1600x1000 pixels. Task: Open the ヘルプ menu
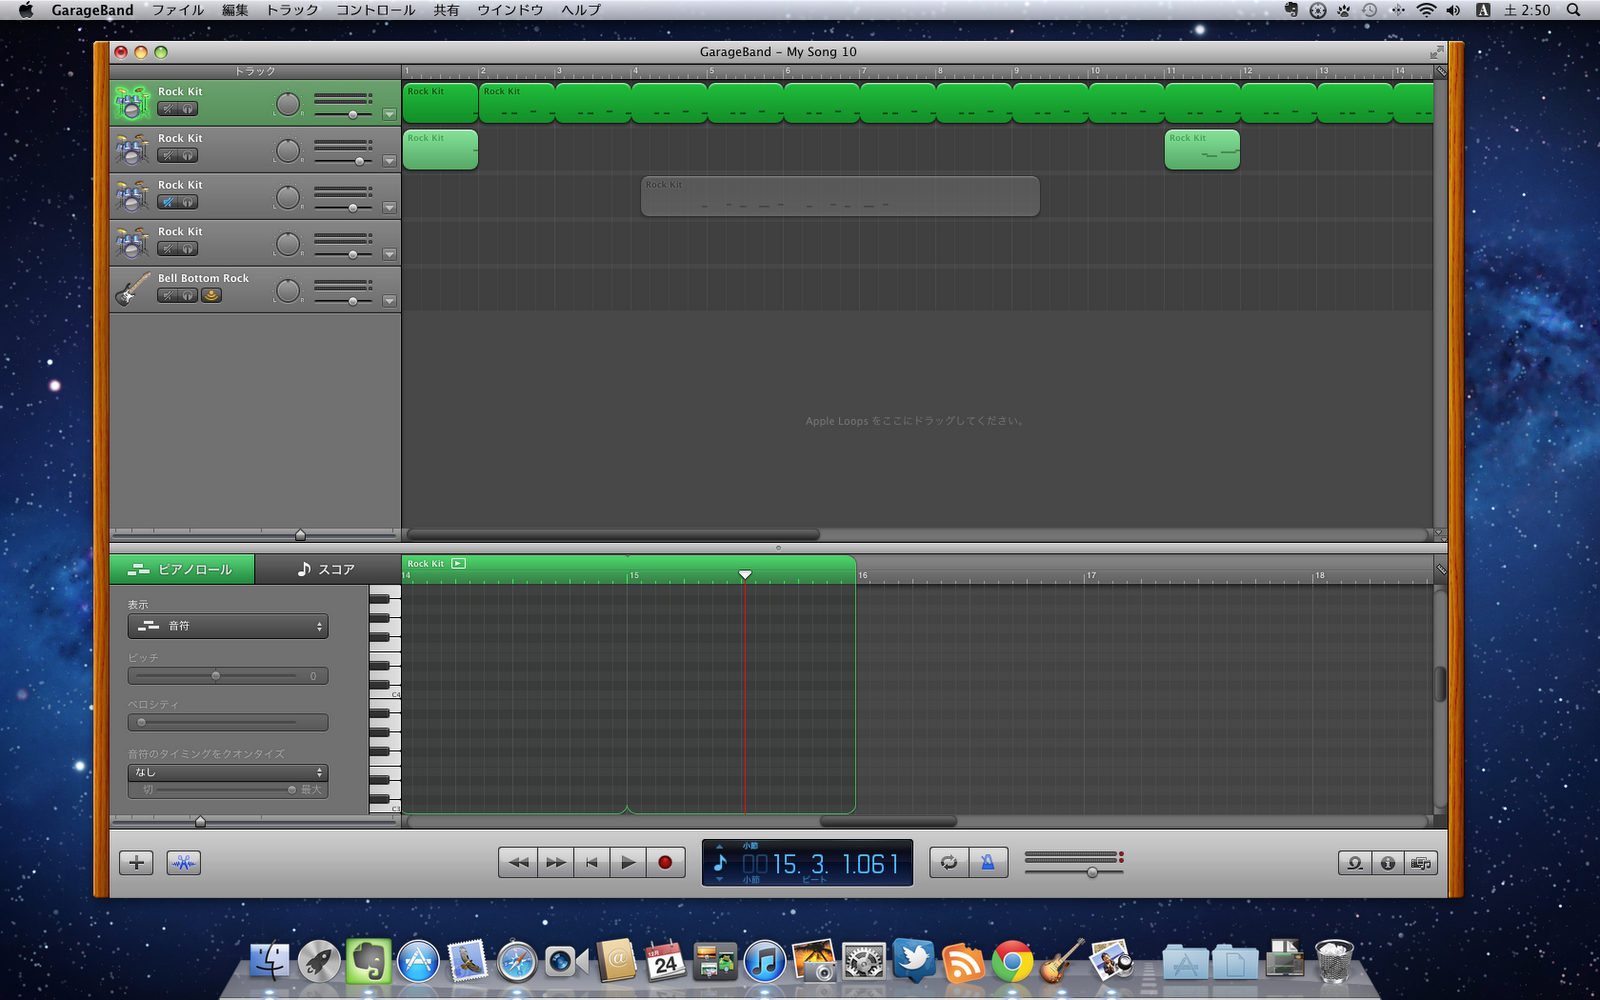(x=581, y=10)
